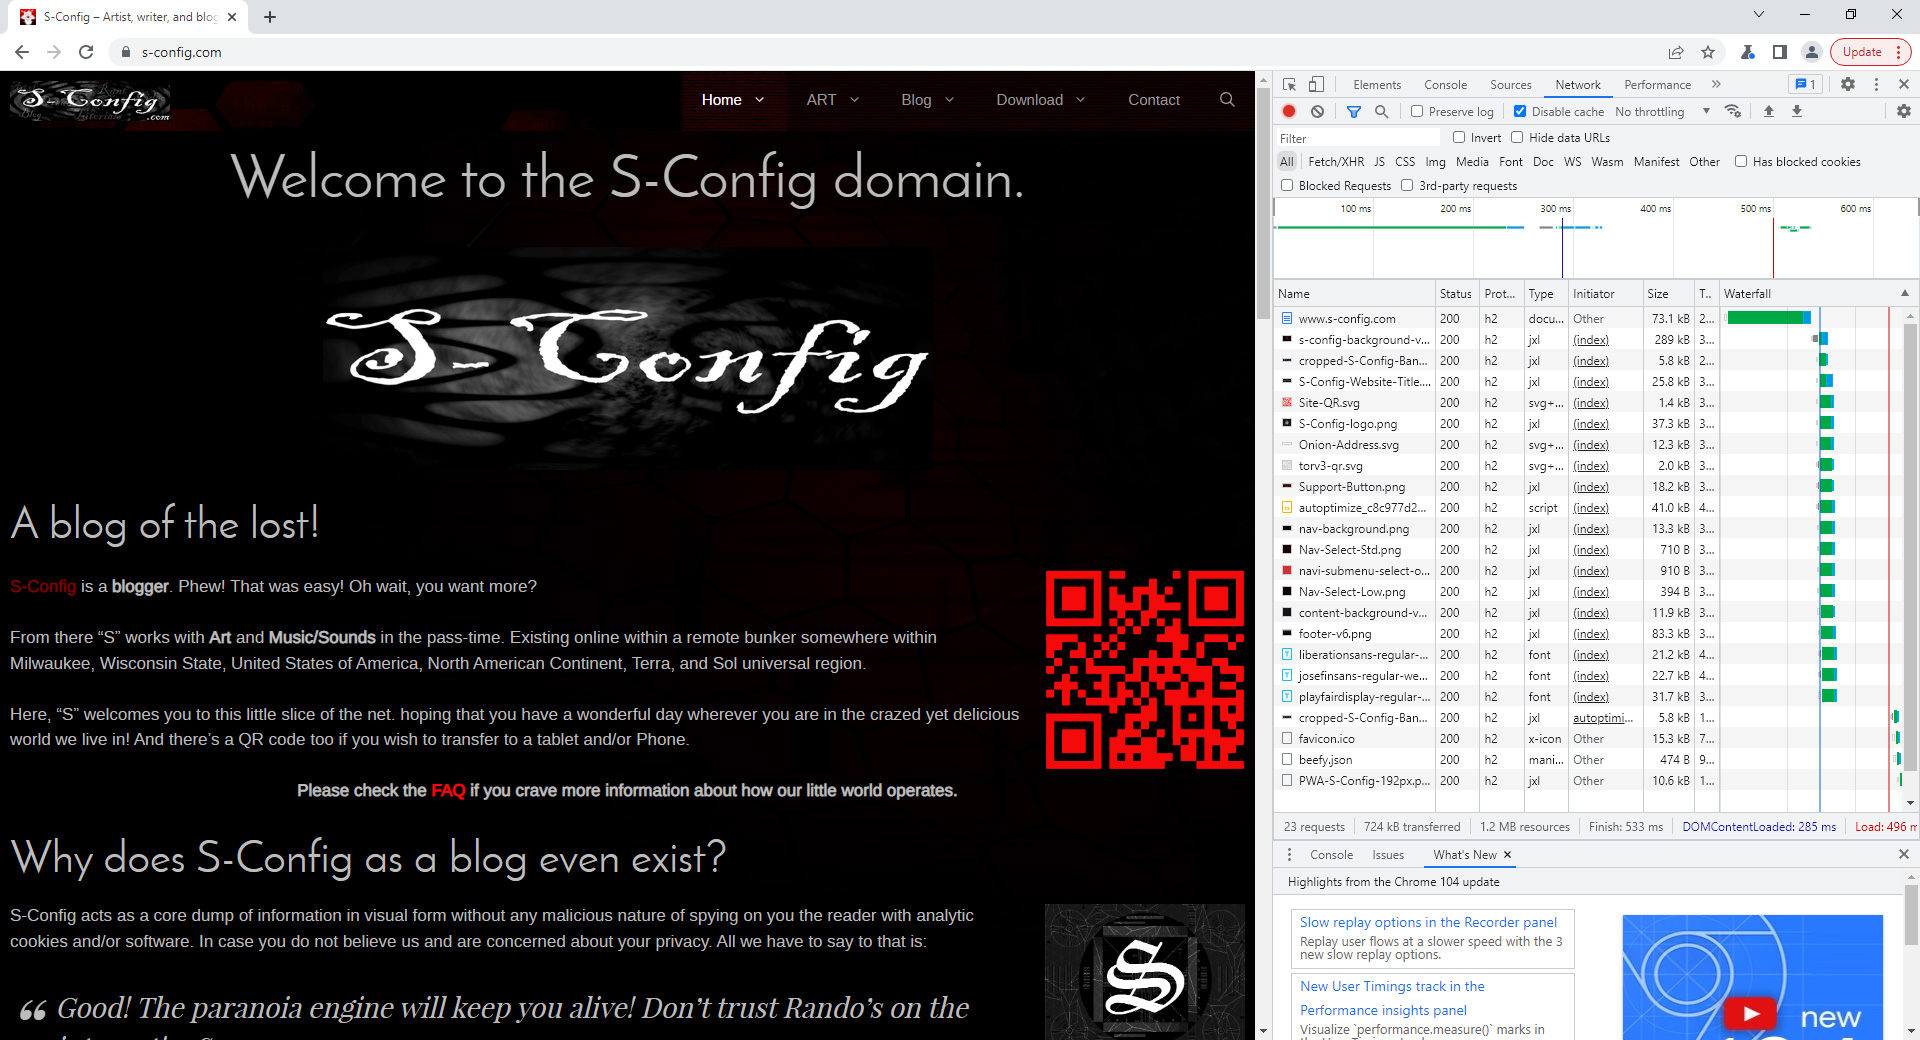This screenshot has width=1920, height=1040.
Task: Open the Performance tab
Action: [x=1657, y=85]
